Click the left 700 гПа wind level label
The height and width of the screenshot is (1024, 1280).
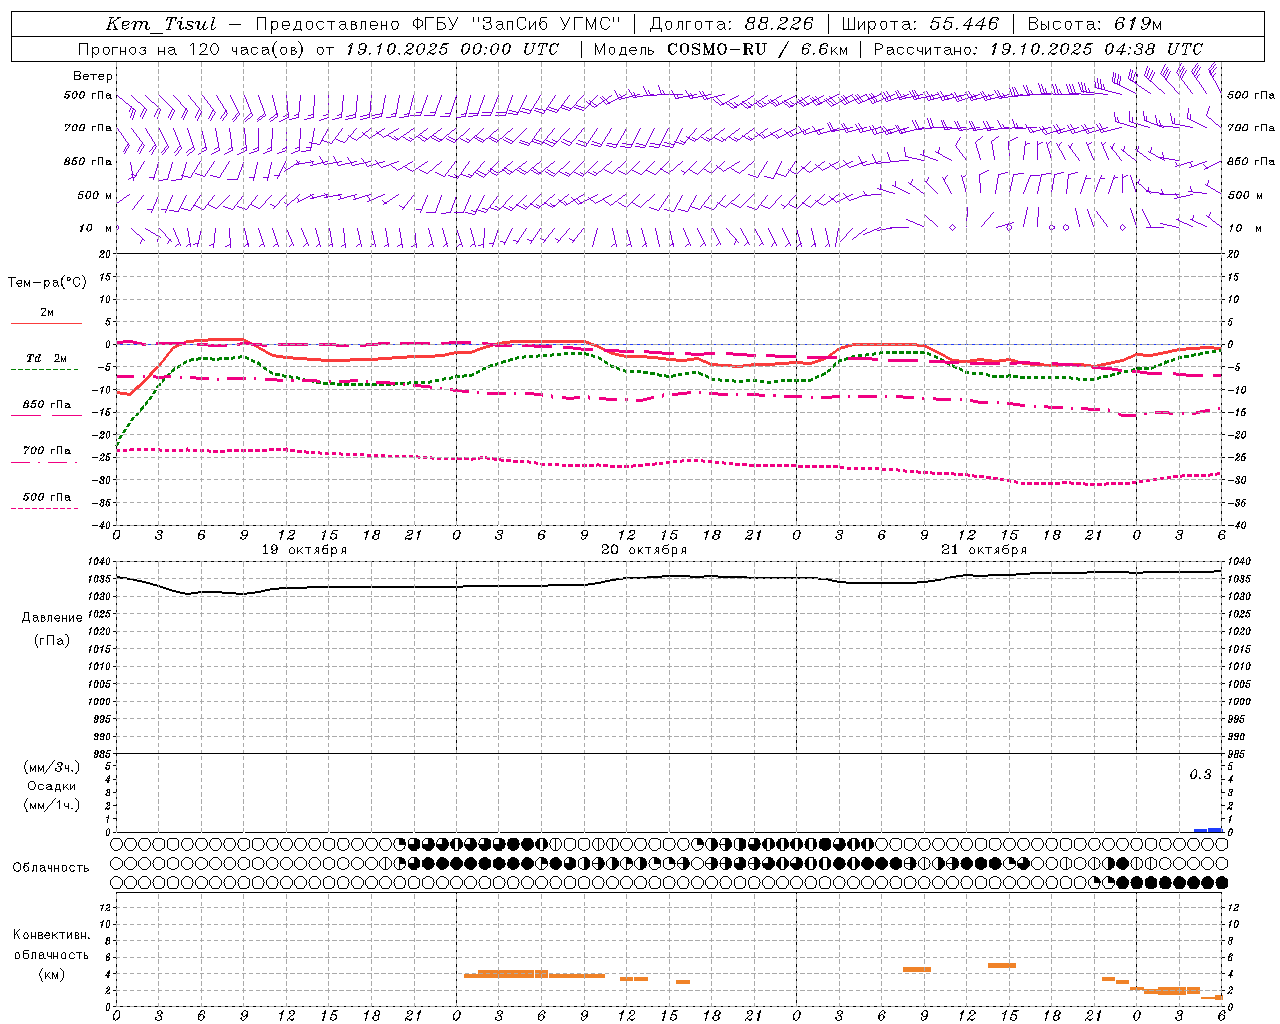tap(88, 128)
